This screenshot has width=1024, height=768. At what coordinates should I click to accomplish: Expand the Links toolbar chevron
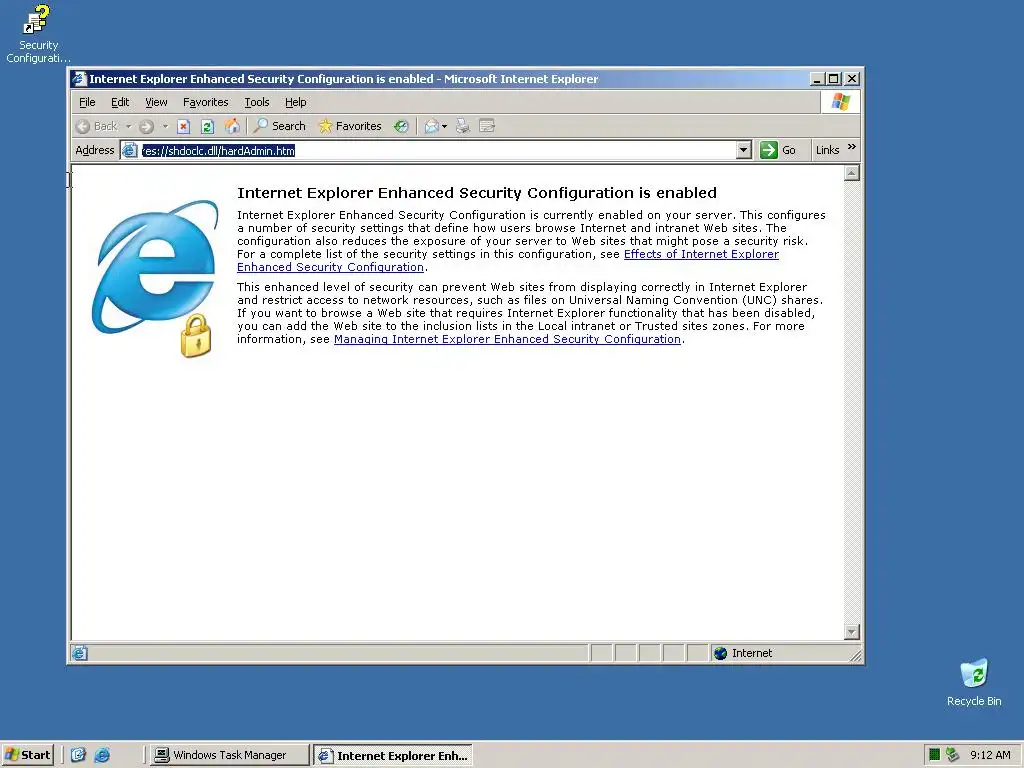pyautogui.click(x=852, y=147)
